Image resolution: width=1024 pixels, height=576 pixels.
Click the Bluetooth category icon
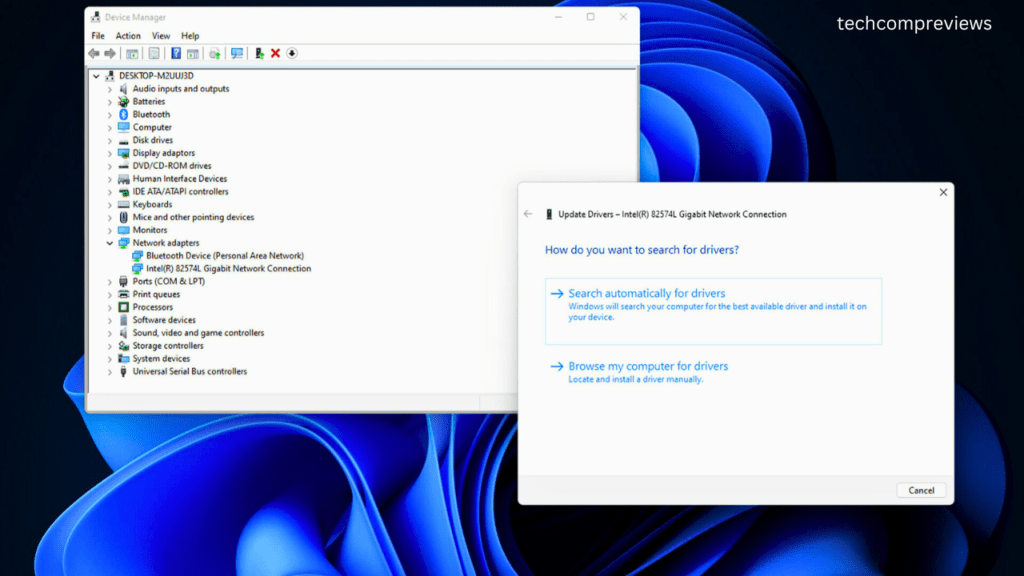(123, 114)
